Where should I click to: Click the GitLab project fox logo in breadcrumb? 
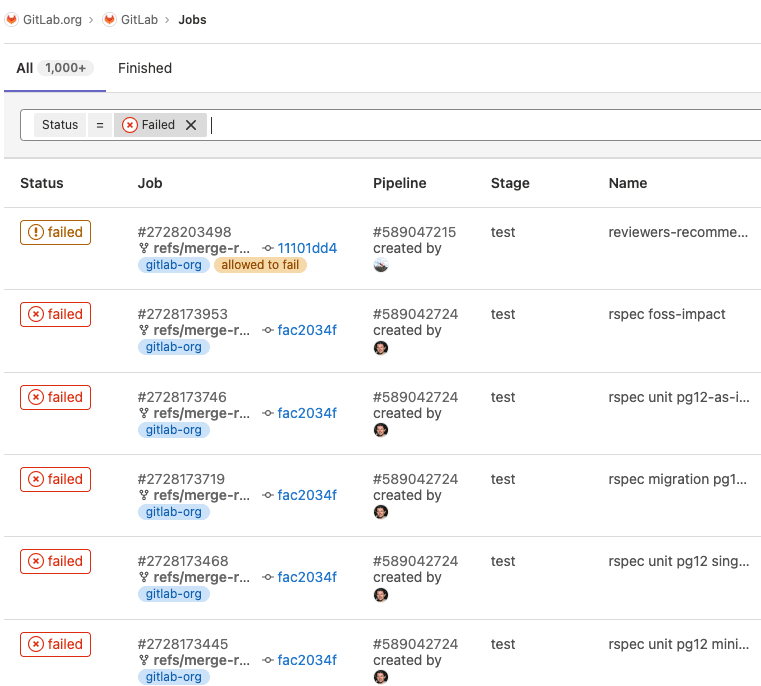point(109,19)
